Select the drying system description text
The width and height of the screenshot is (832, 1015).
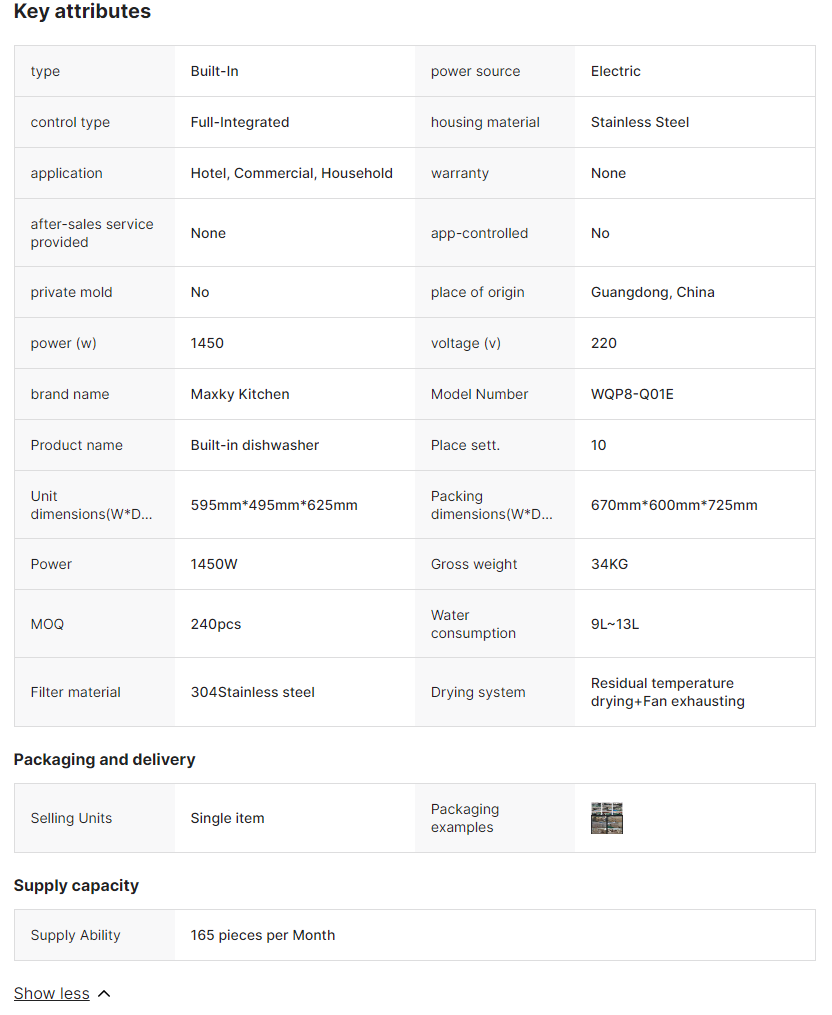[x=667, y=692]
